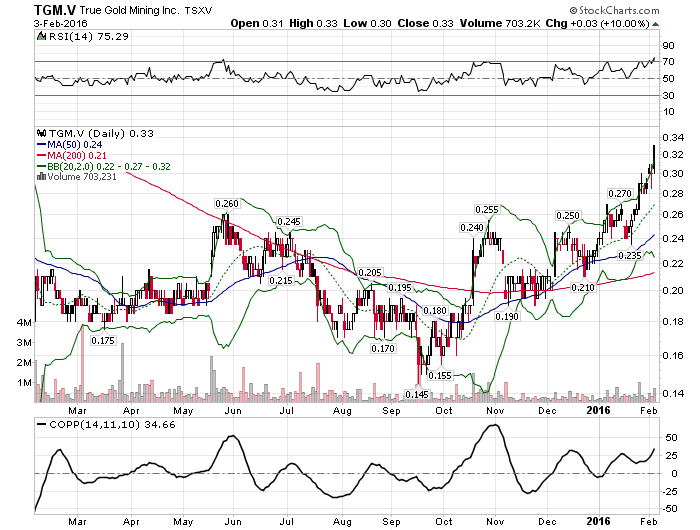
Task: Click the 0.215 price low label
Action: 281,280
